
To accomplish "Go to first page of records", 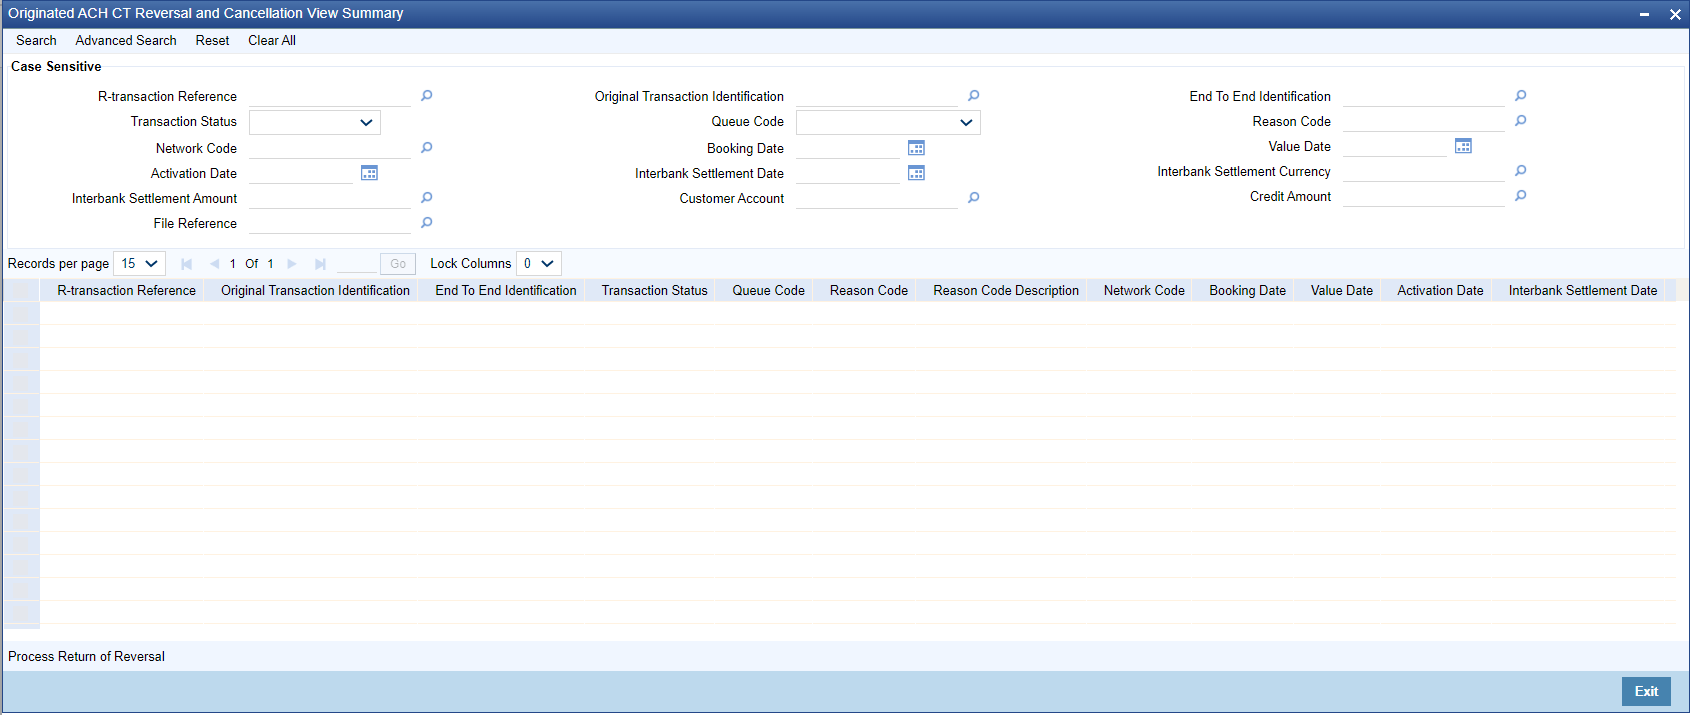I will click(186, 264).
